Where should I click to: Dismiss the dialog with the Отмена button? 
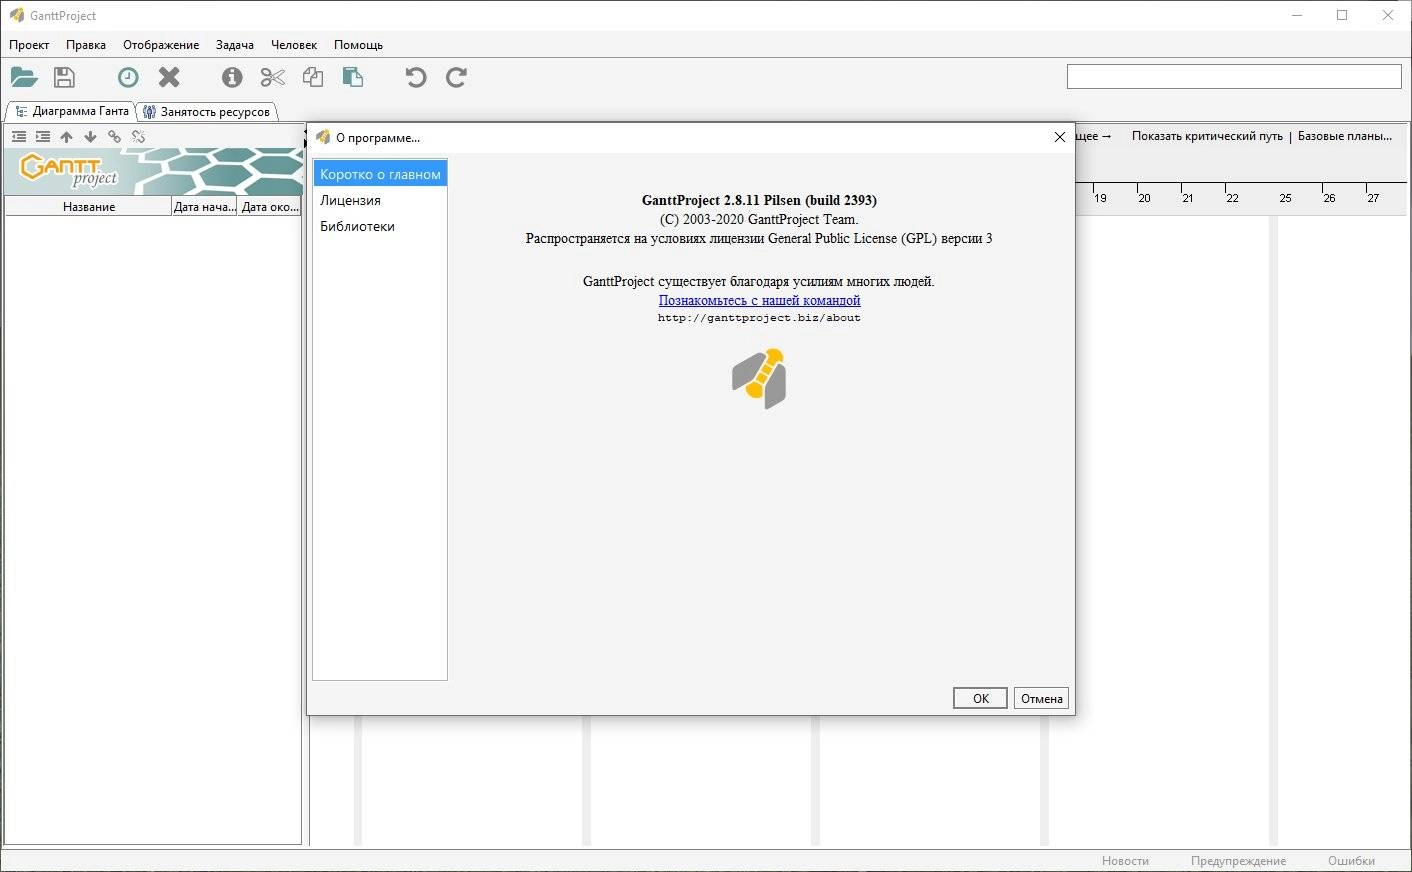point(1041,698)
